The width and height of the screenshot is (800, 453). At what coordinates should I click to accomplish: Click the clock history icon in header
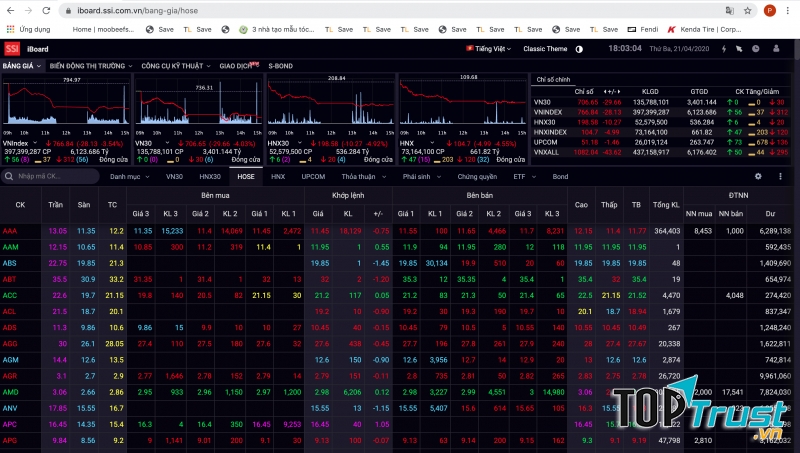[754, 48]
